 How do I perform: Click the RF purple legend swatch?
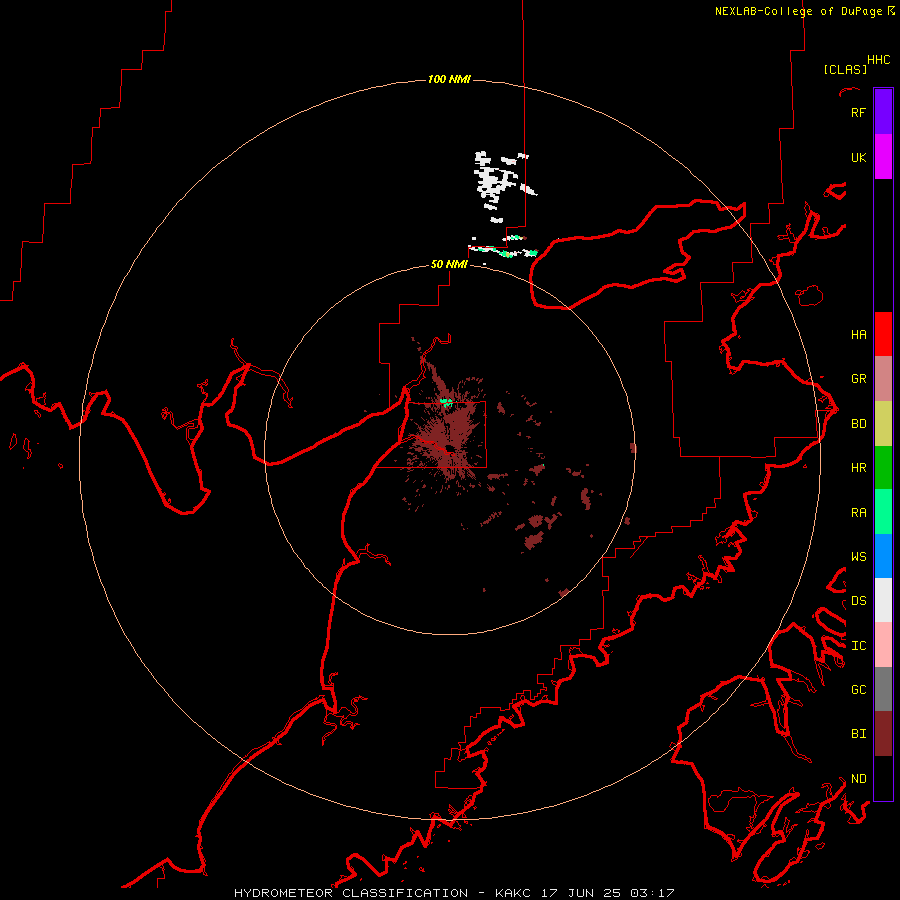point(883,112)
